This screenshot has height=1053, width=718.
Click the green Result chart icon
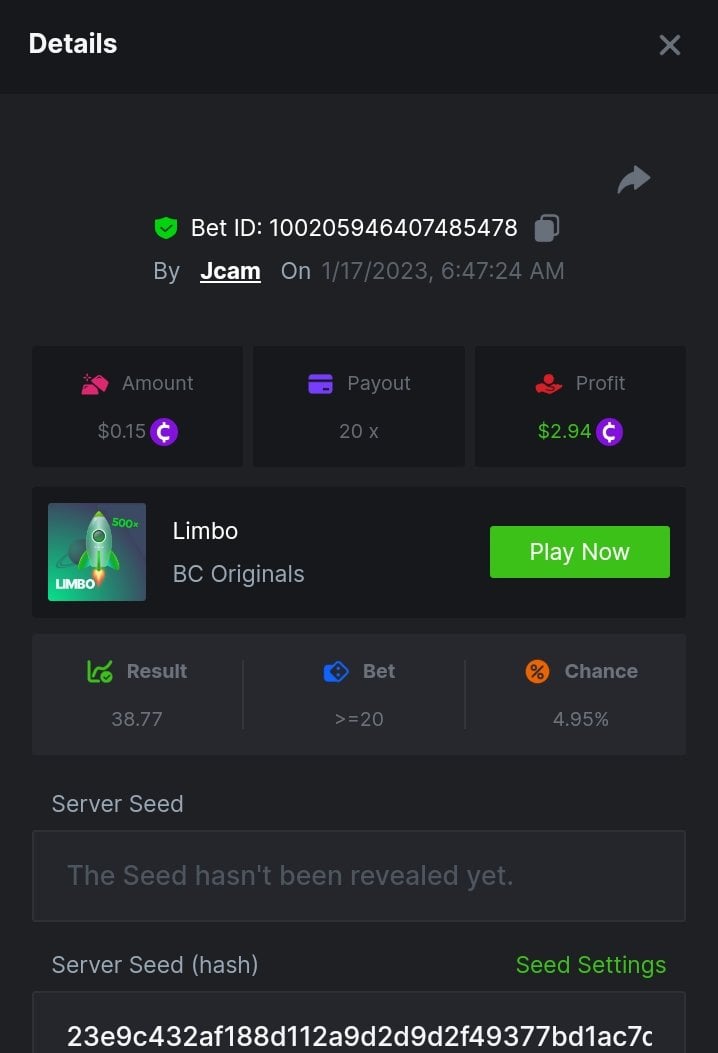point(100,672)
